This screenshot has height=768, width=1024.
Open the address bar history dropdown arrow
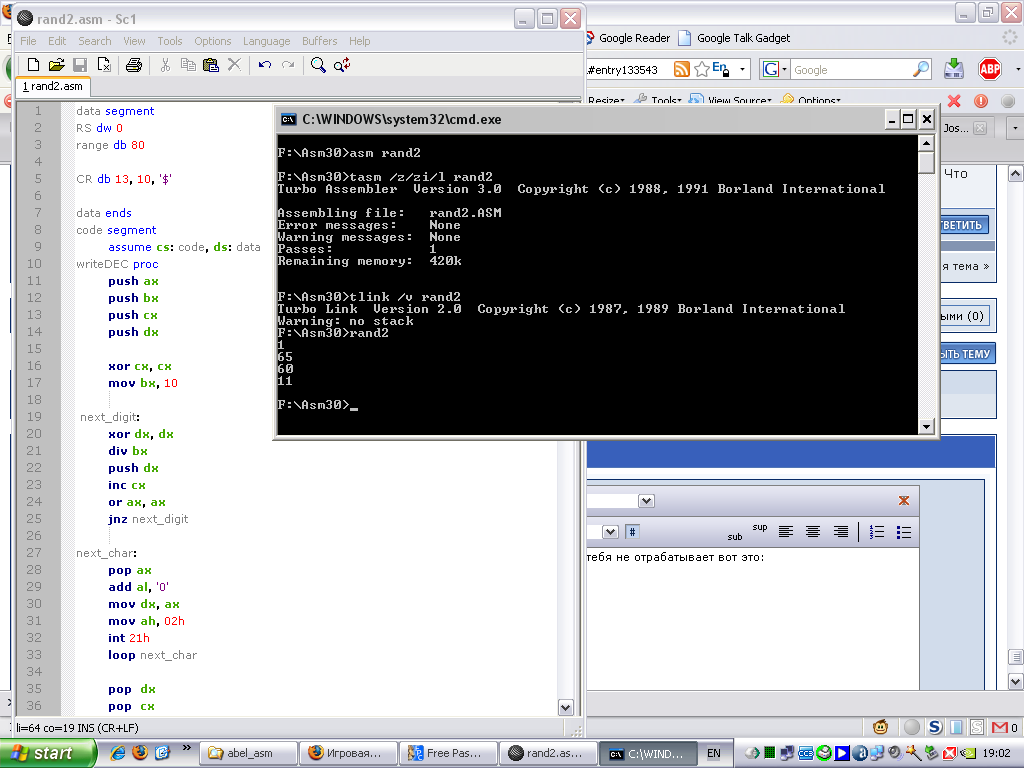[743, 70]
